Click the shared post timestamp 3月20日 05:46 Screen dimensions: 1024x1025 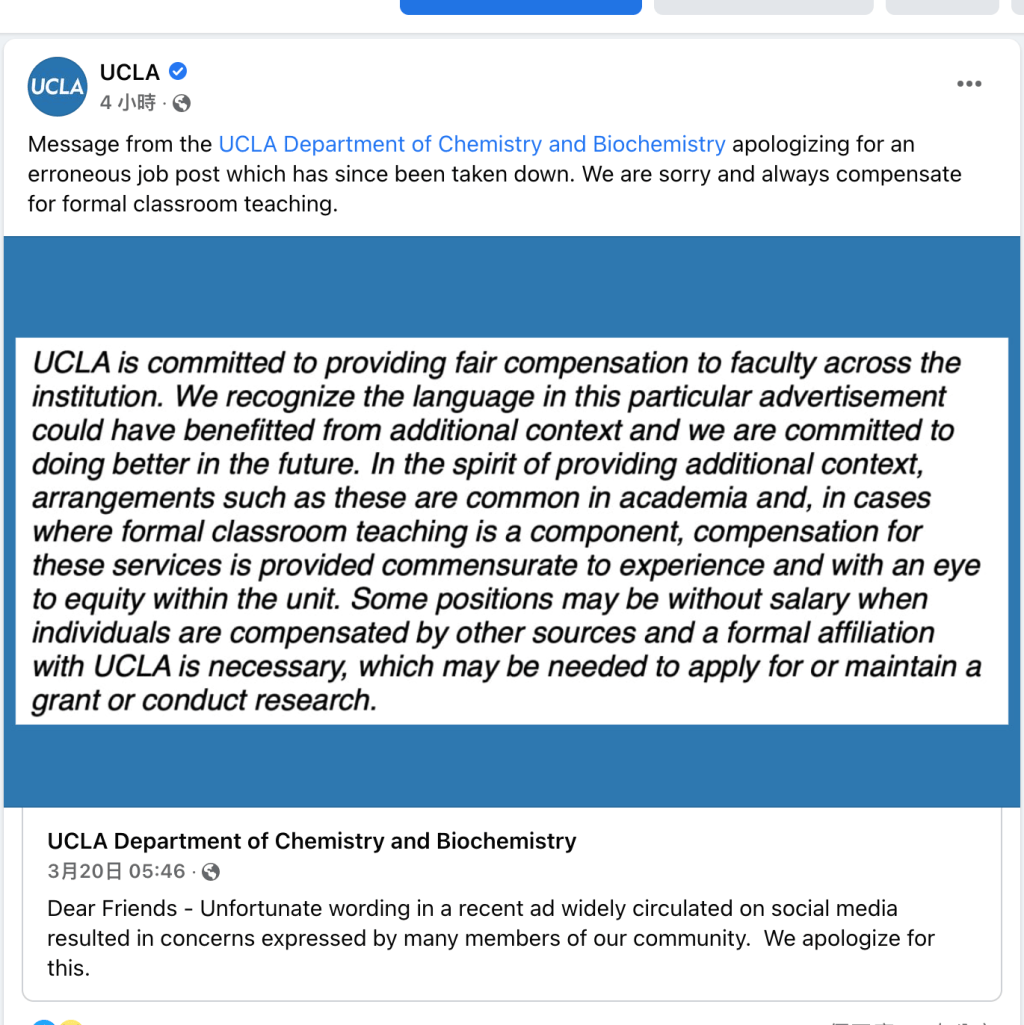[x=116, y=871]
